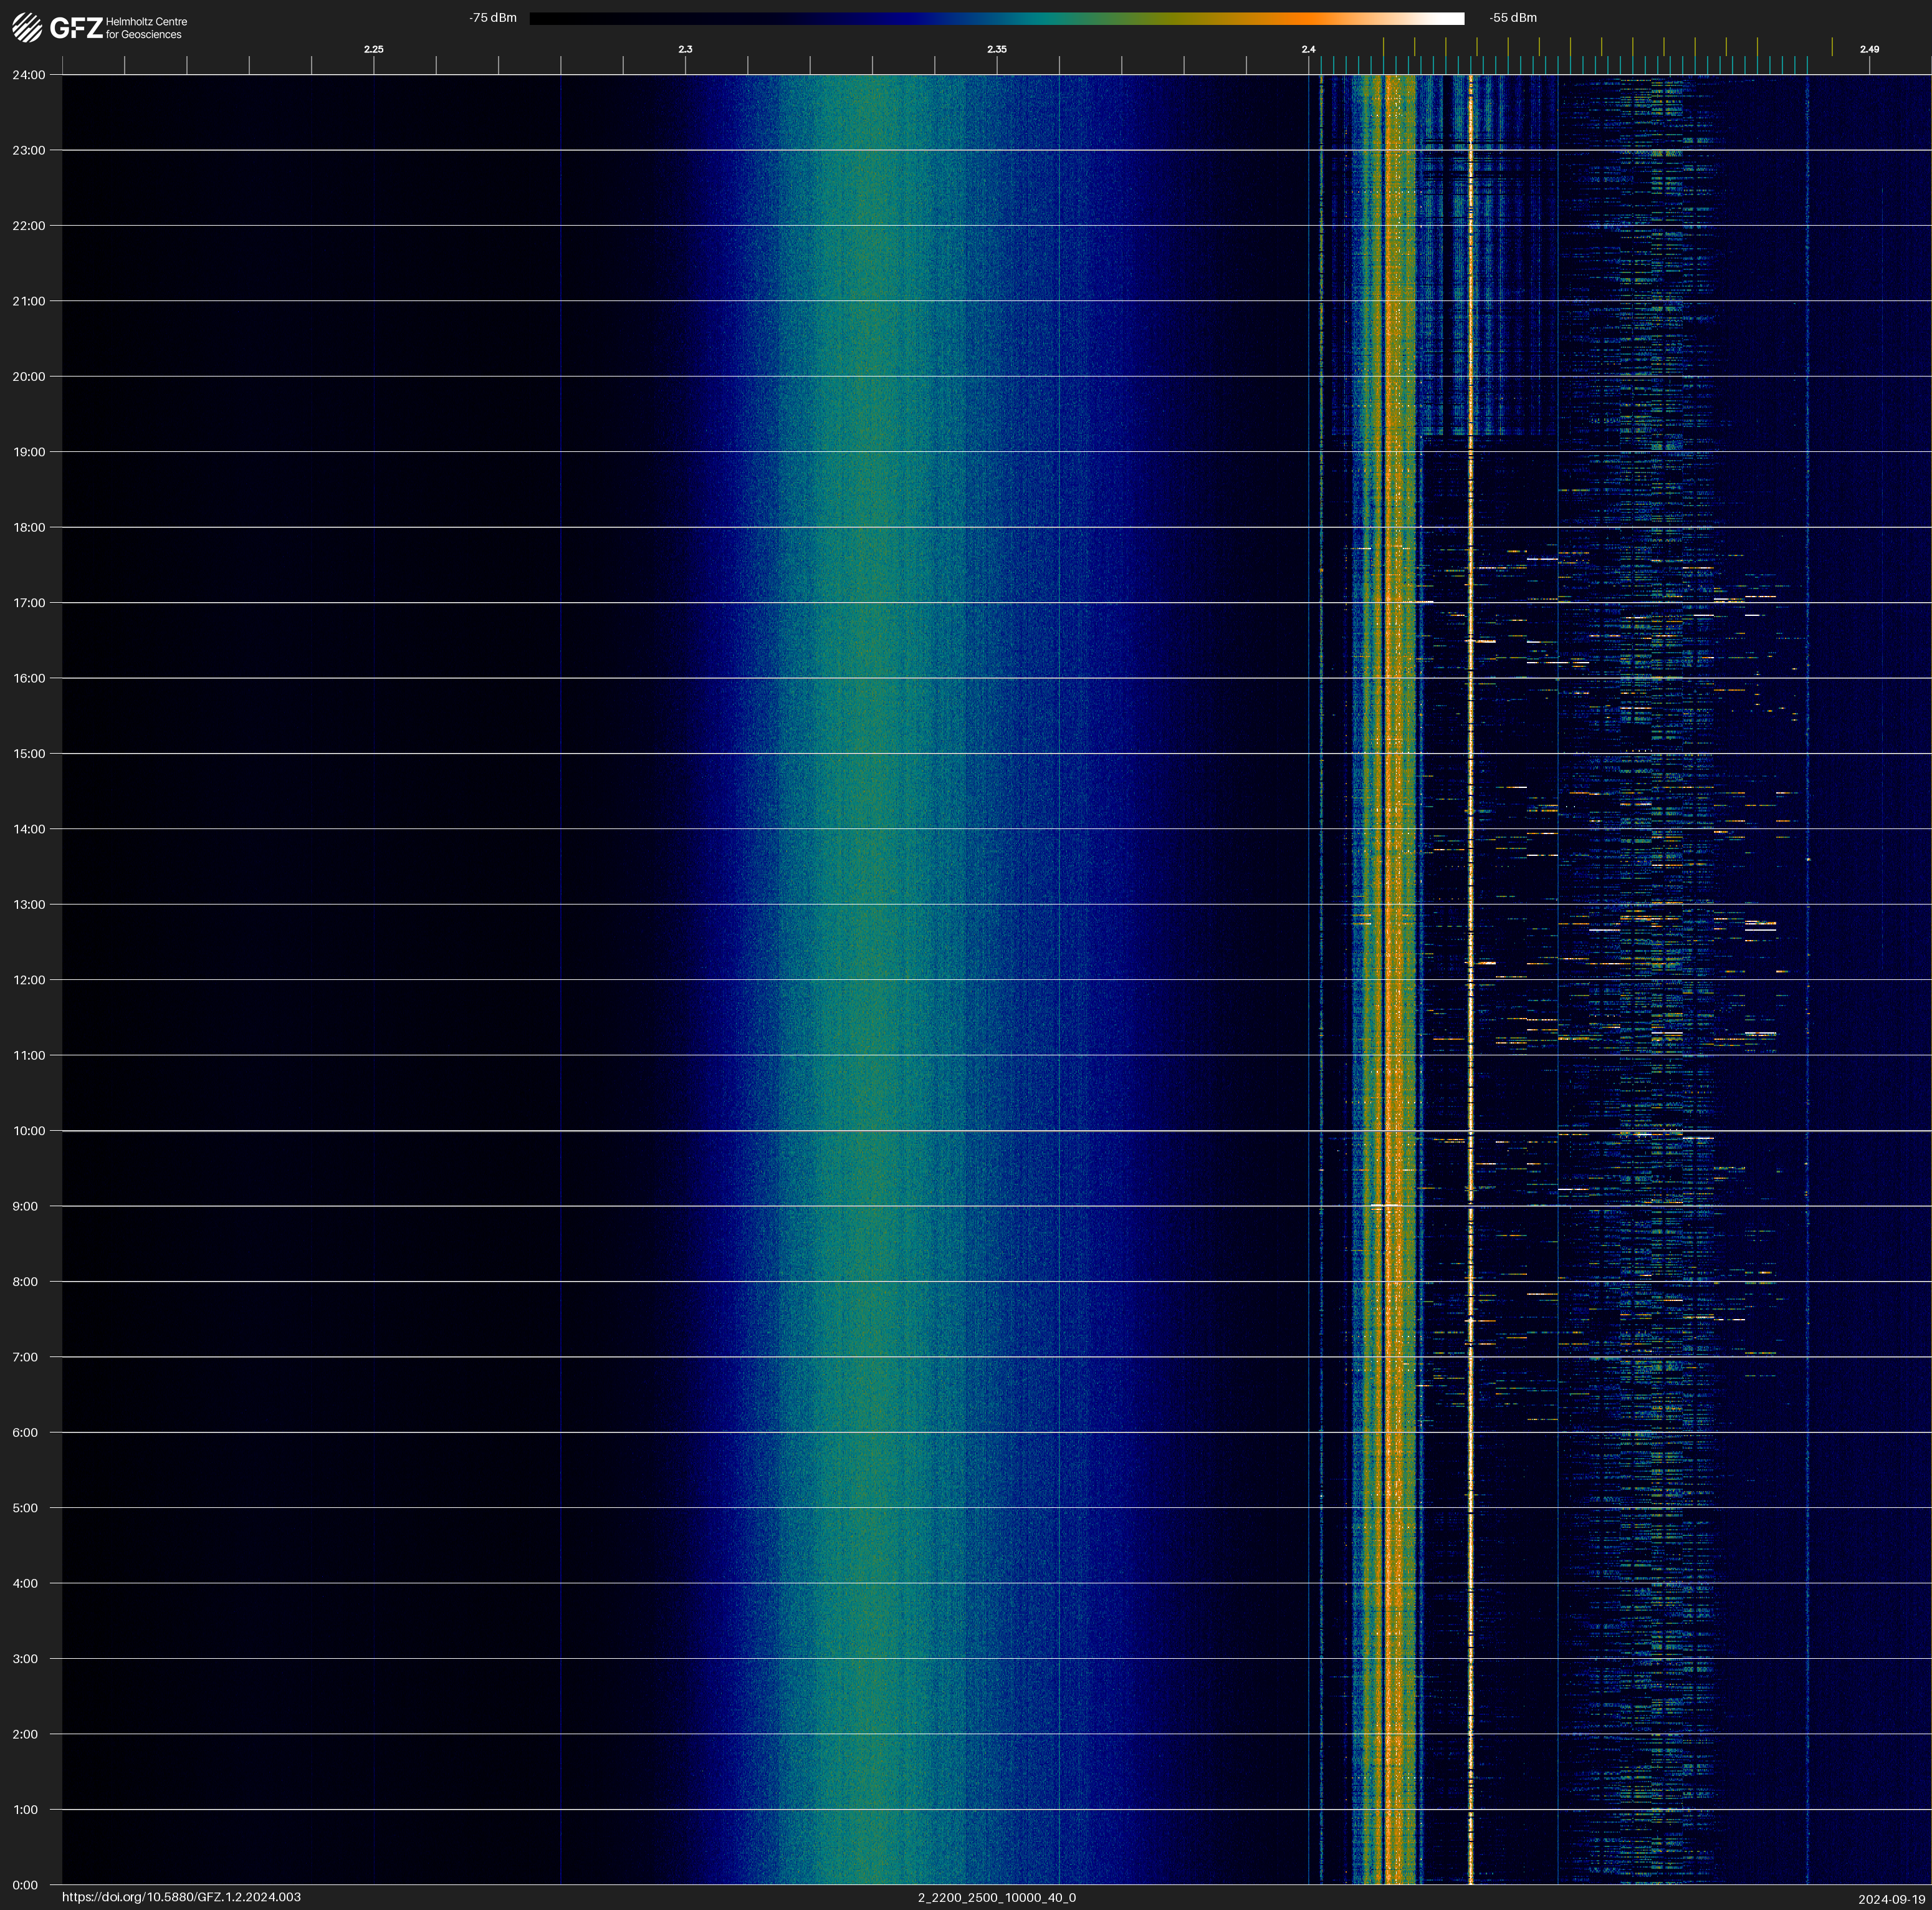Image resolution: width=1932 pixels, height=1910 pixels.
Task: Click the GFZ striped globe logo icon
Action: pos(27,27)
